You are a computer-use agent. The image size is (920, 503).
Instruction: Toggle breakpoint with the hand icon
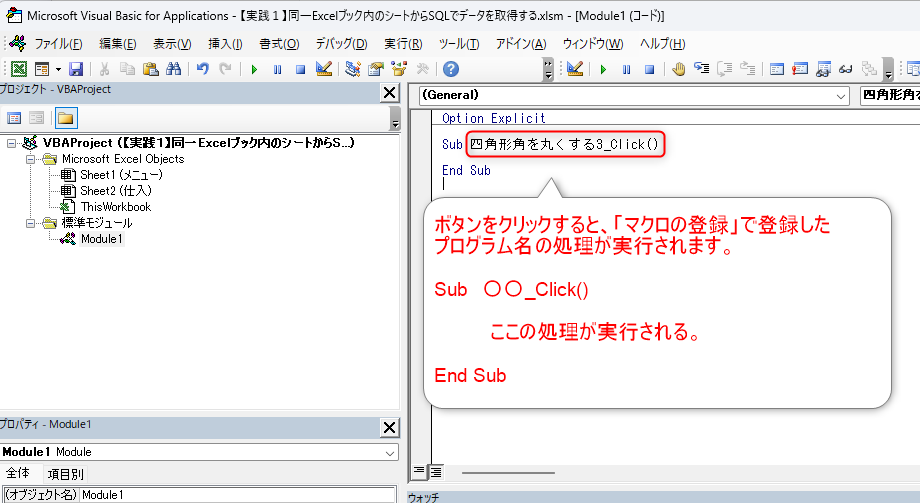click(x=678, y=69)
